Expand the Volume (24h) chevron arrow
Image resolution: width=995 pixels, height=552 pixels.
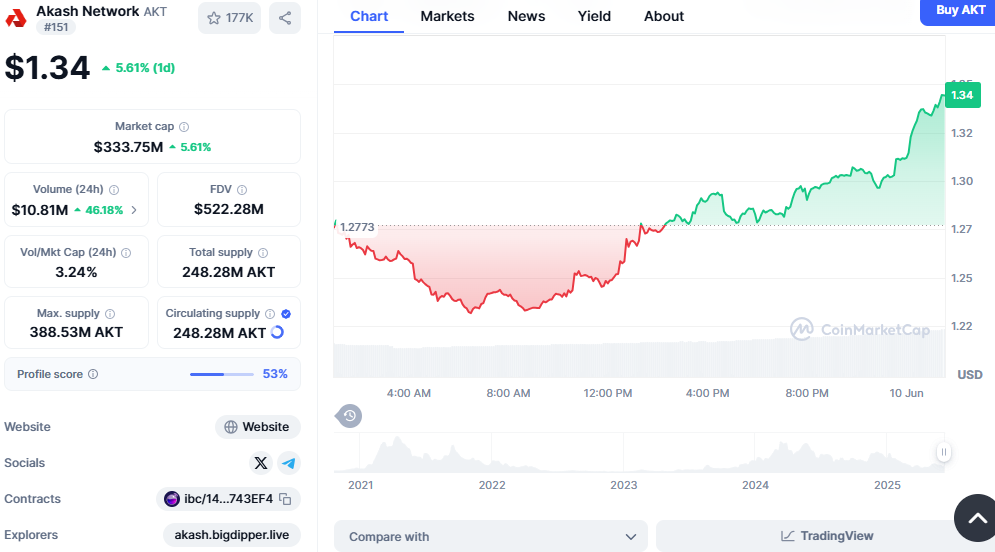coord(134,210)
